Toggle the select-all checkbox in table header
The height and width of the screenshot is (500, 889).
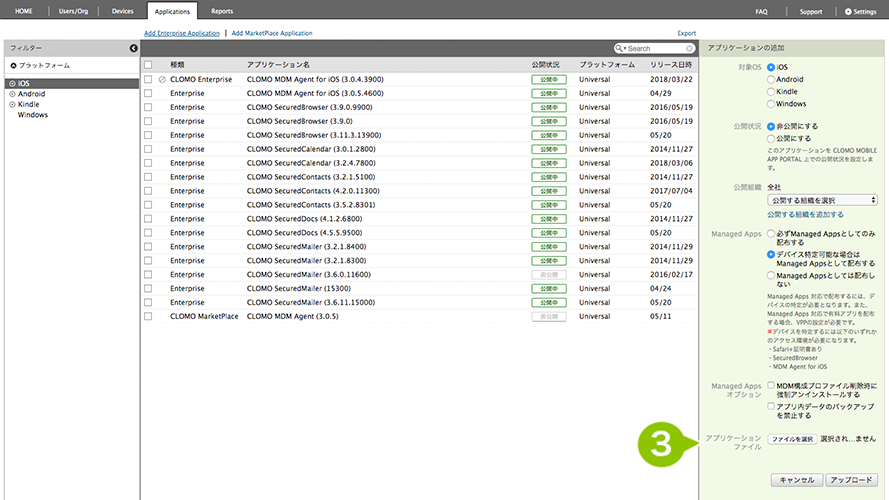148,65
